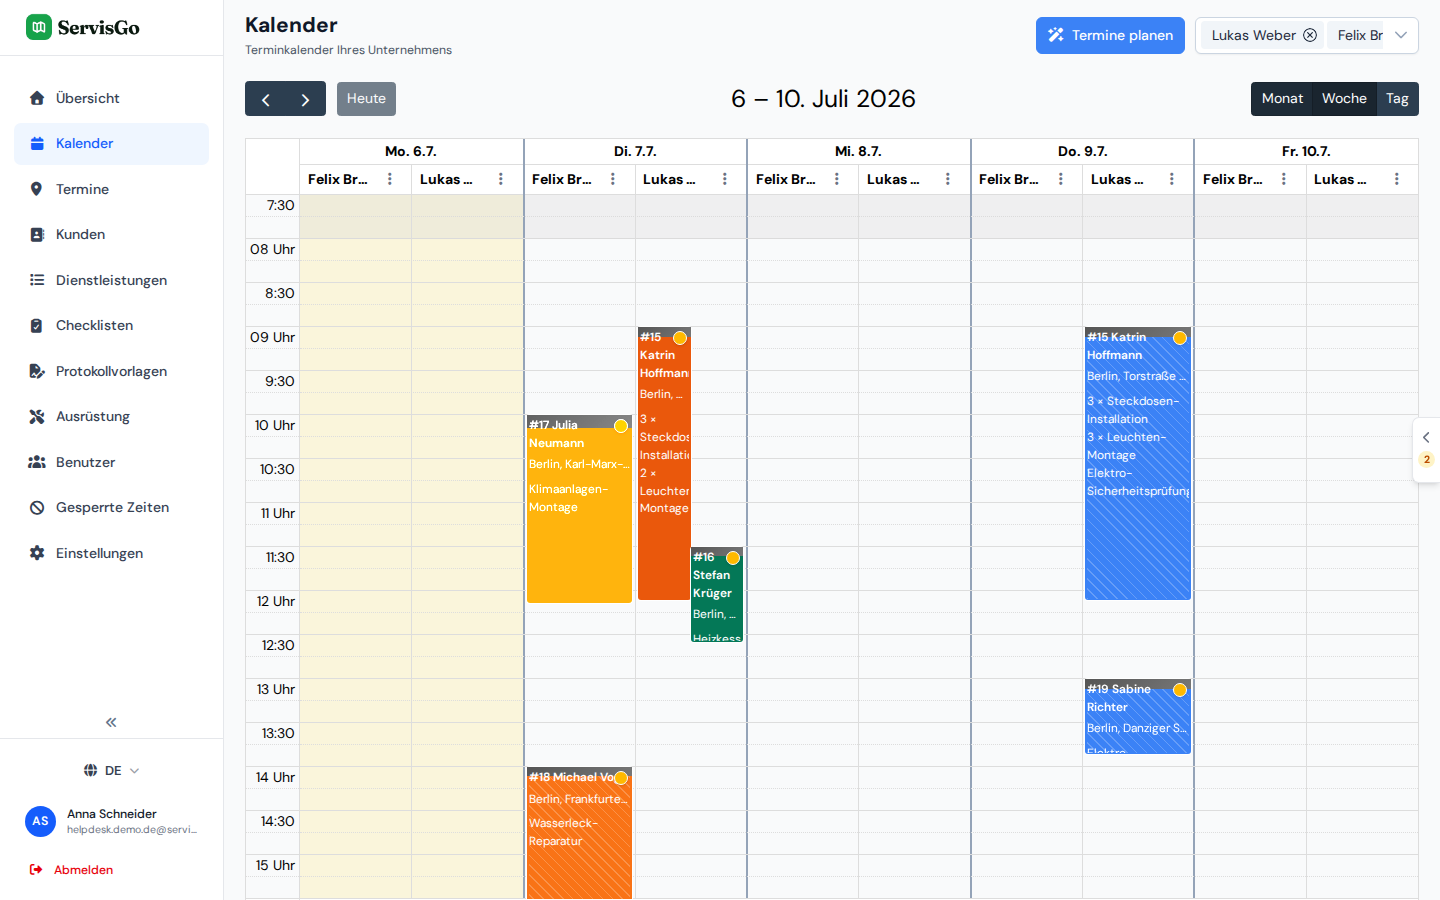The height and width of the screenshot is (900, 1440).
Task: Click the Di. 7.7. day header
Action: click(635, 152)
